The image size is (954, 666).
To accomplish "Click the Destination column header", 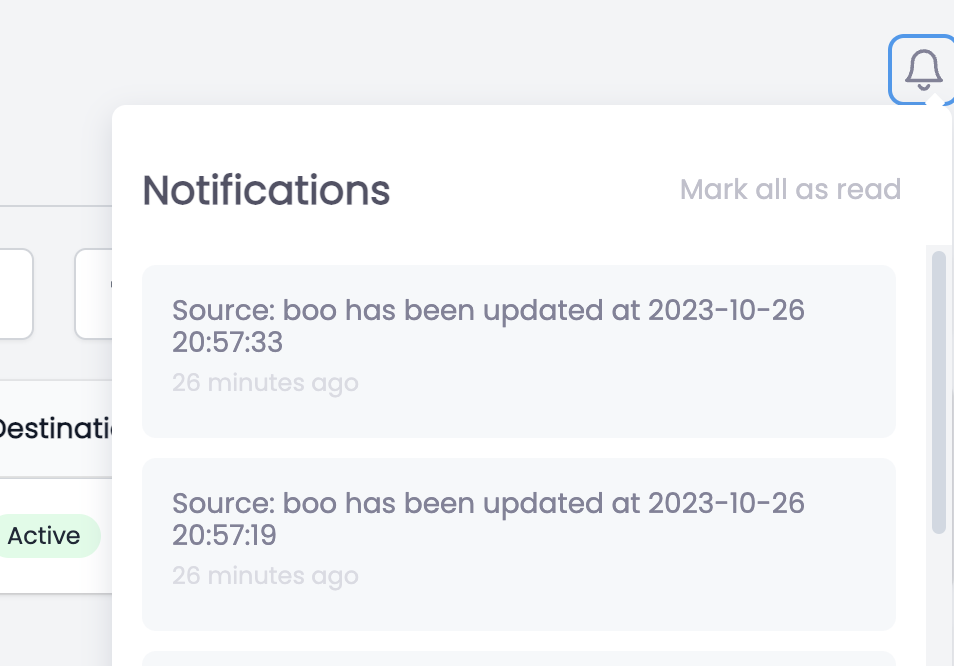I will 56,429.
